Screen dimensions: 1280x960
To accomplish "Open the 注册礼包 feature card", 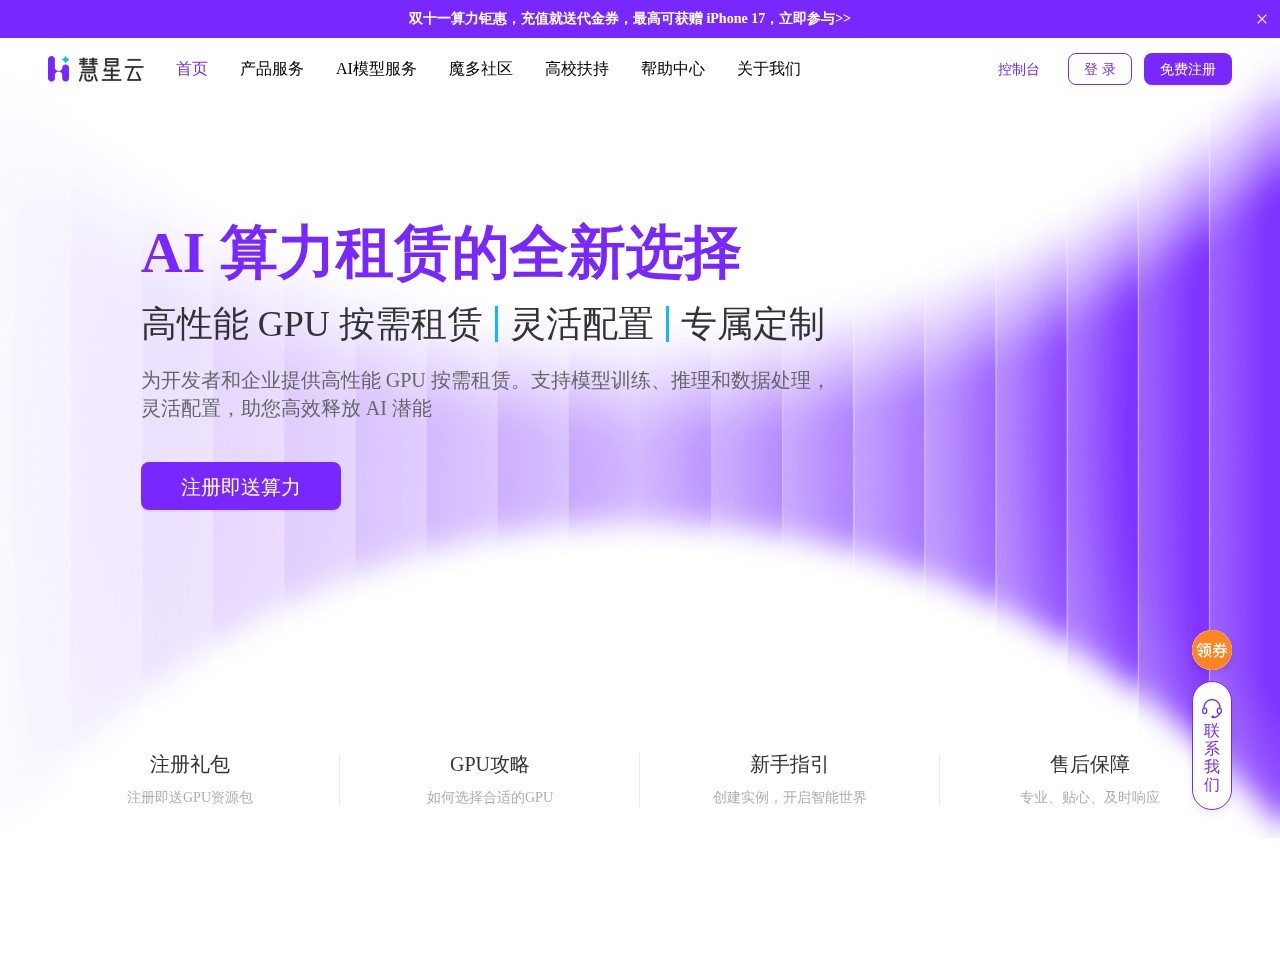I will pyautogui.click(x=190, y=779).
